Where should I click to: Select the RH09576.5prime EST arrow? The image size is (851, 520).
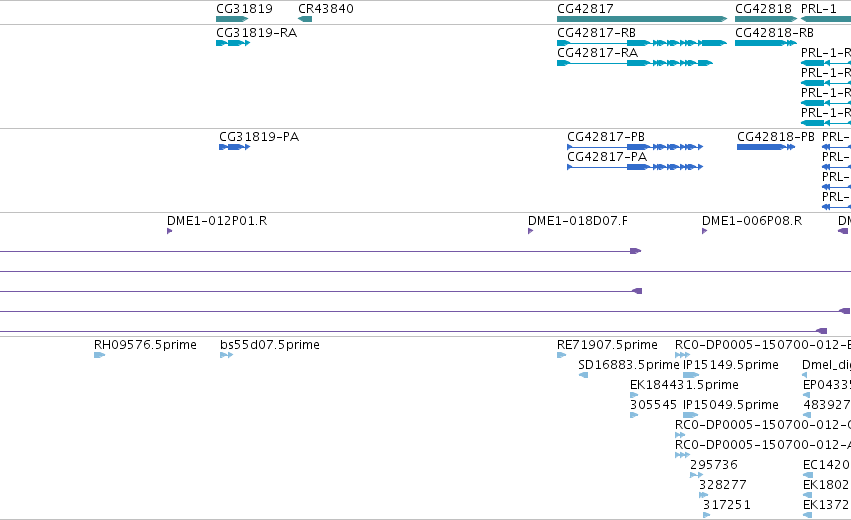[x=99, y=355]
